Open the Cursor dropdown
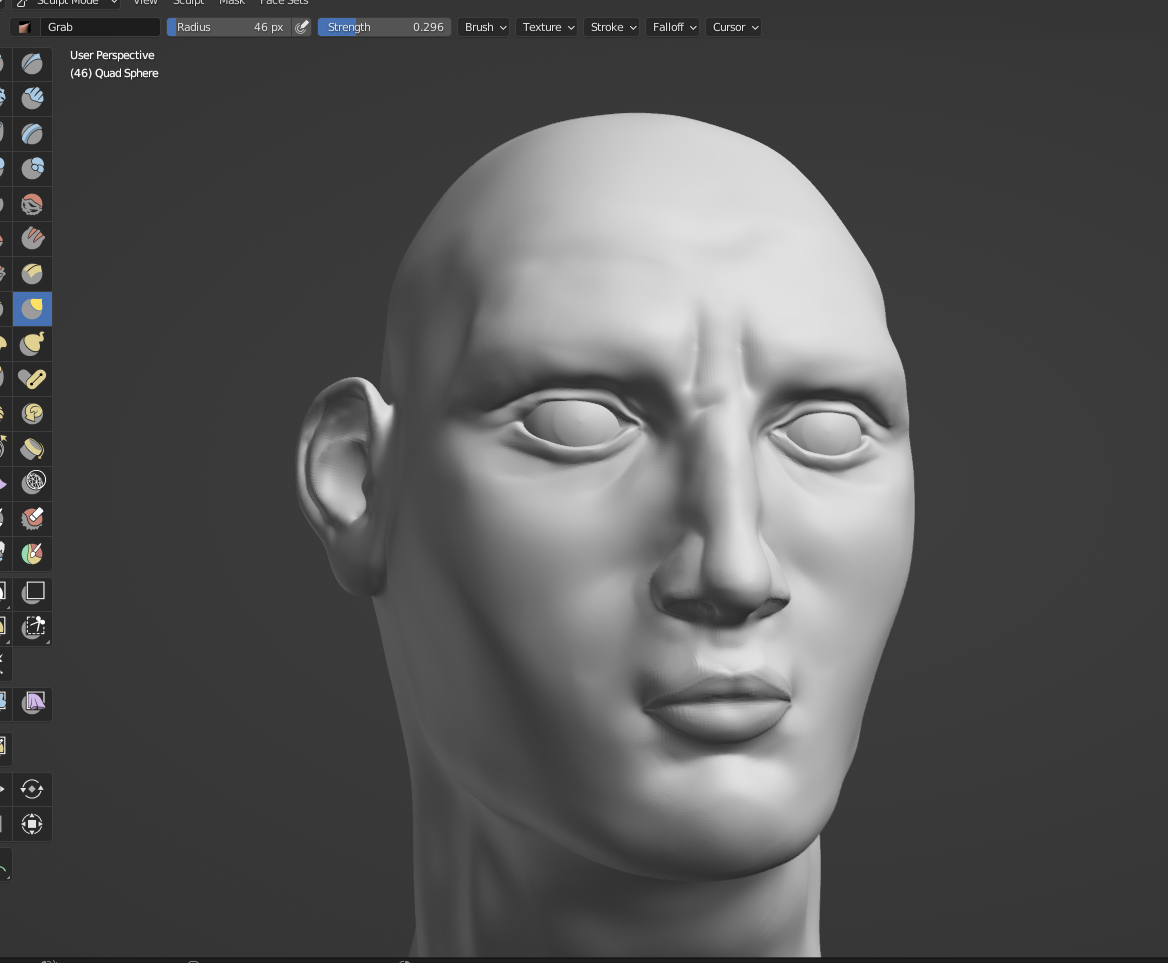 point(734,28)
